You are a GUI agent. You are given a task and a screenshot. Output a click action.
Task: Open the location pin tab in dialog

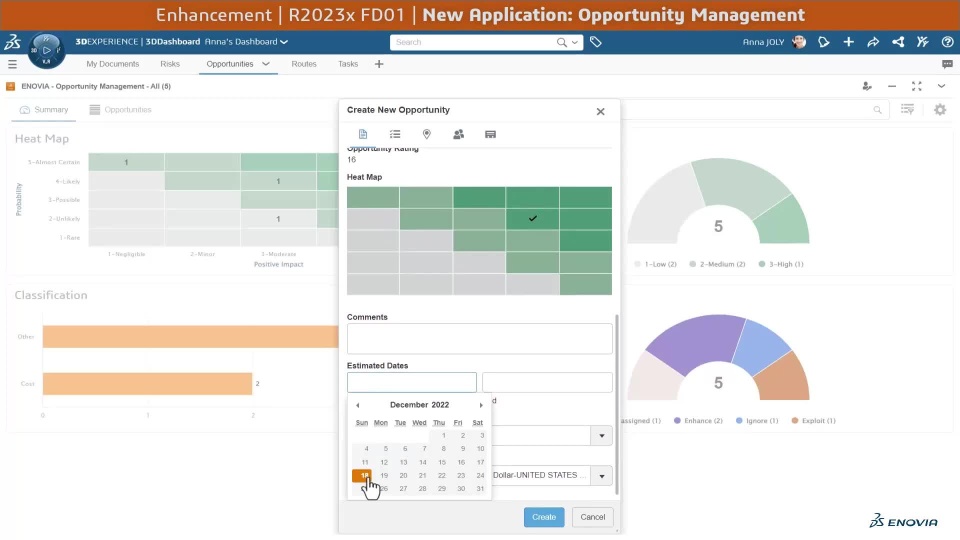pyautogui.click(x=427, y=134)
